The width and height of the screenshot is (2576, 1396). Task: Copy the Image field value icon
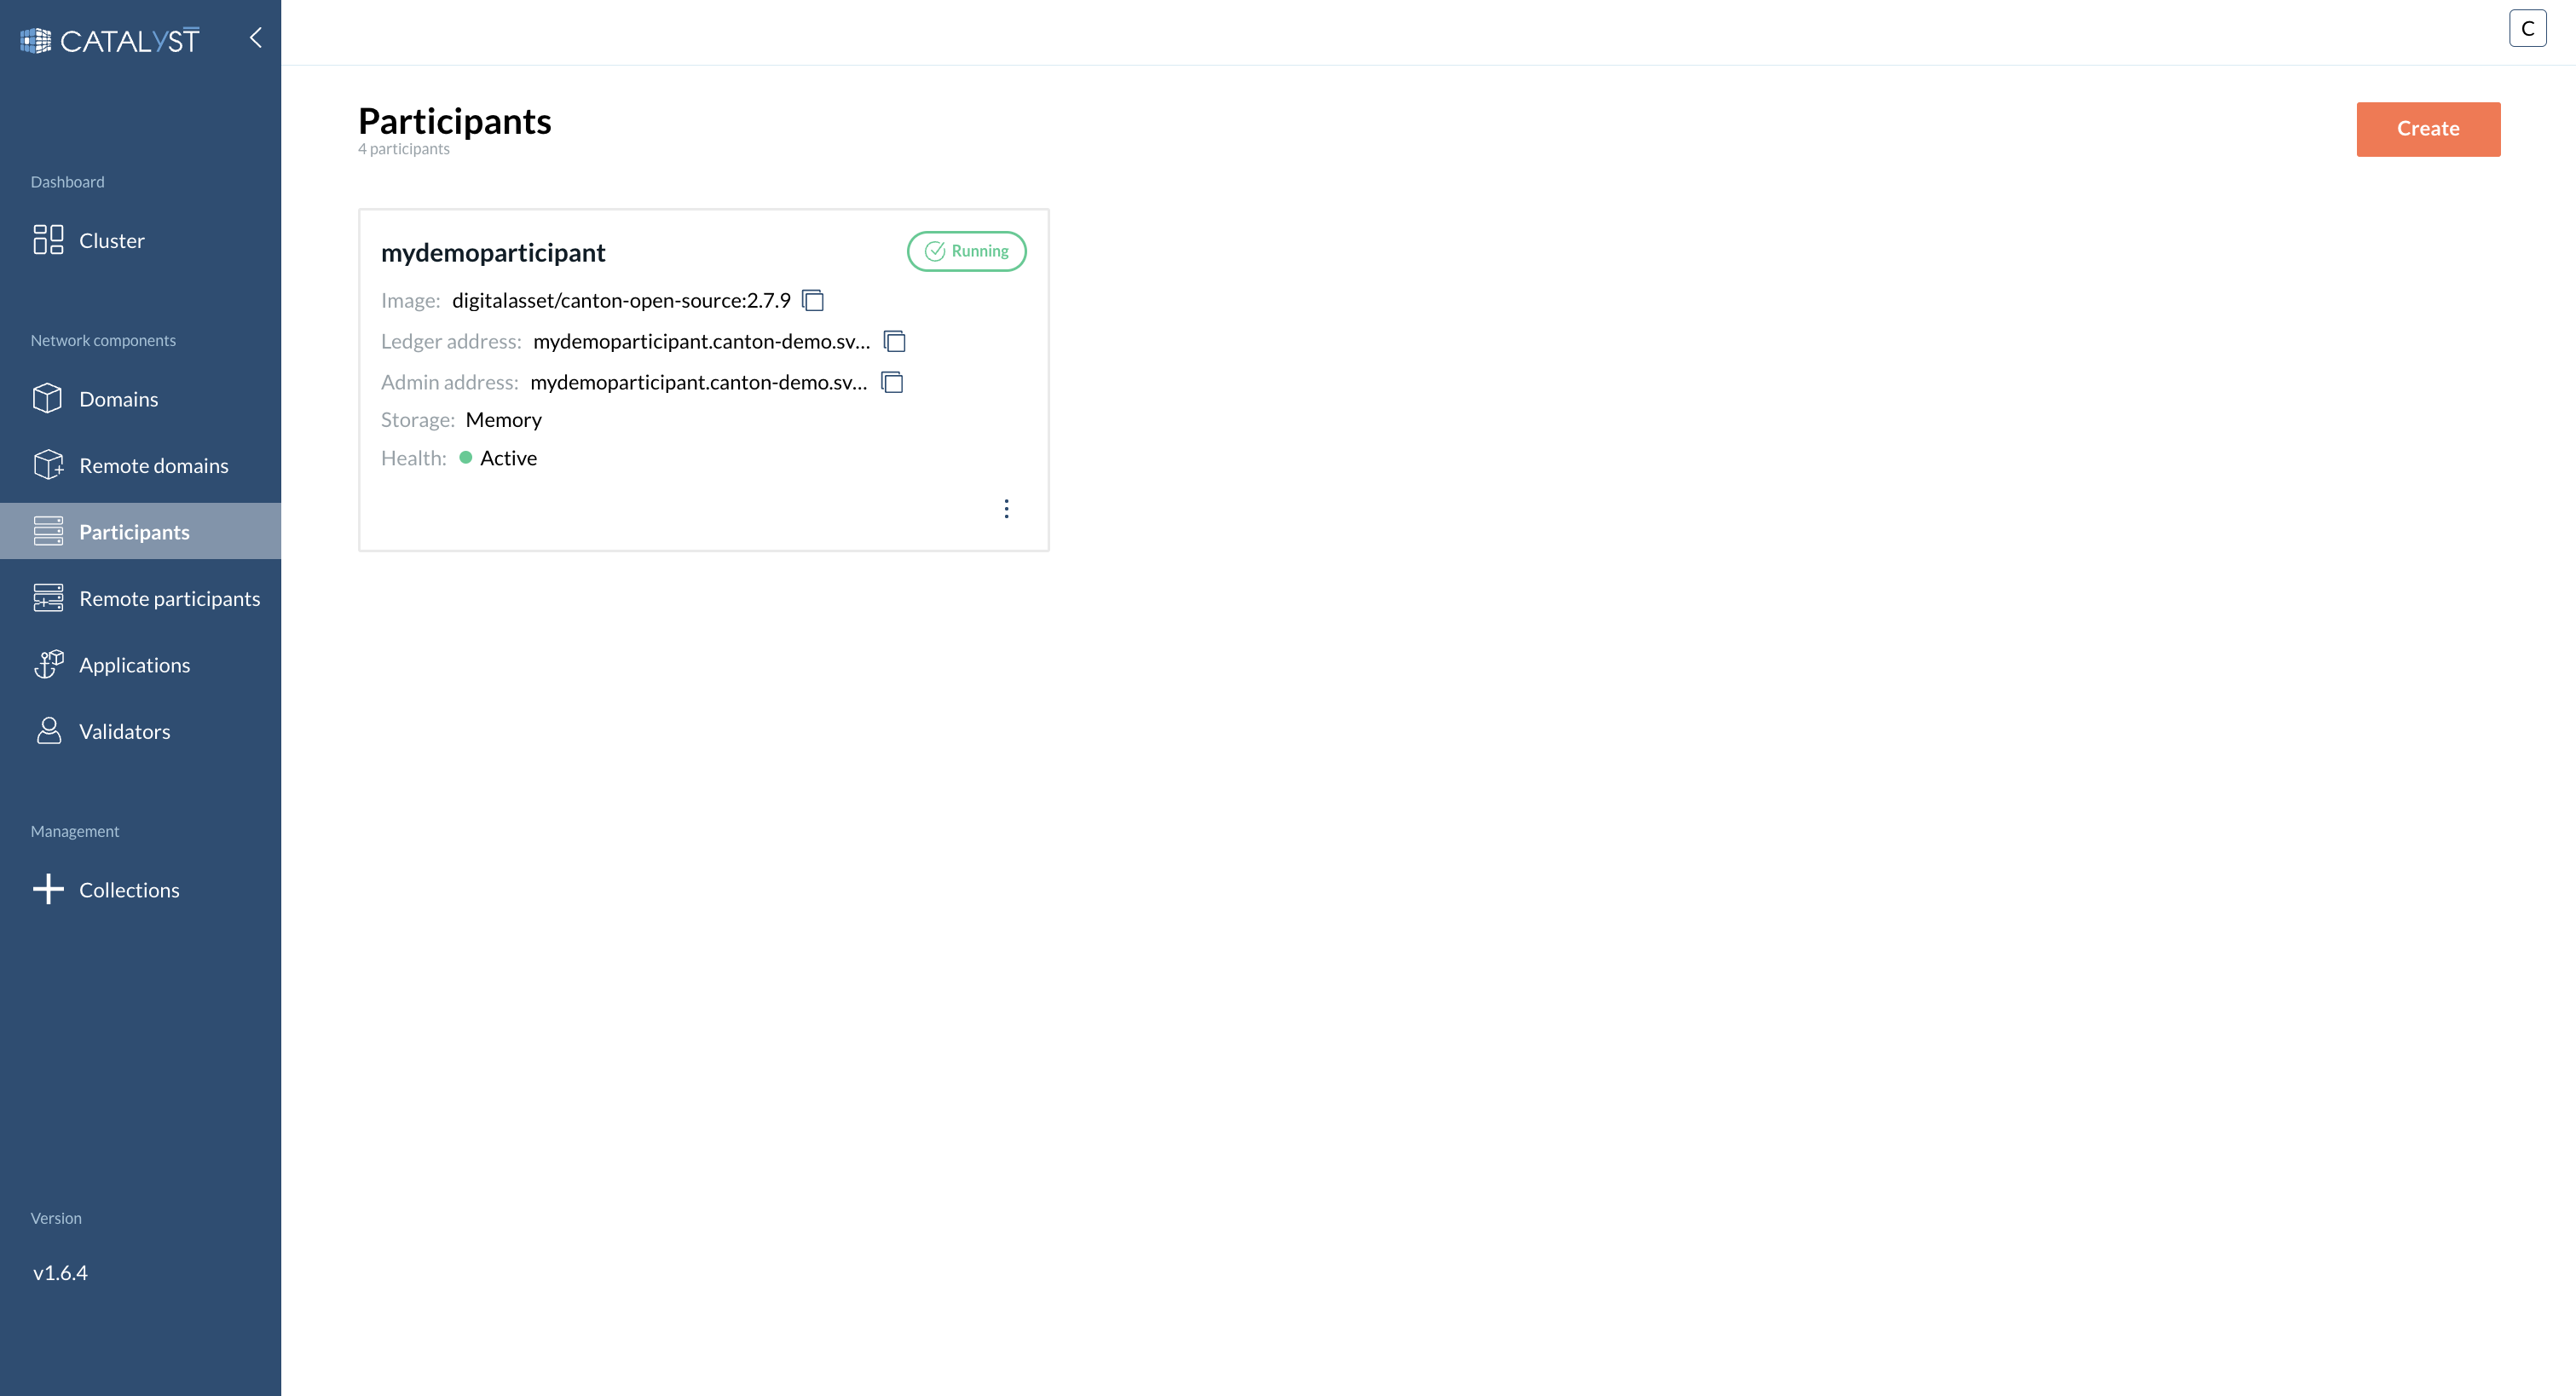(813, 301)
